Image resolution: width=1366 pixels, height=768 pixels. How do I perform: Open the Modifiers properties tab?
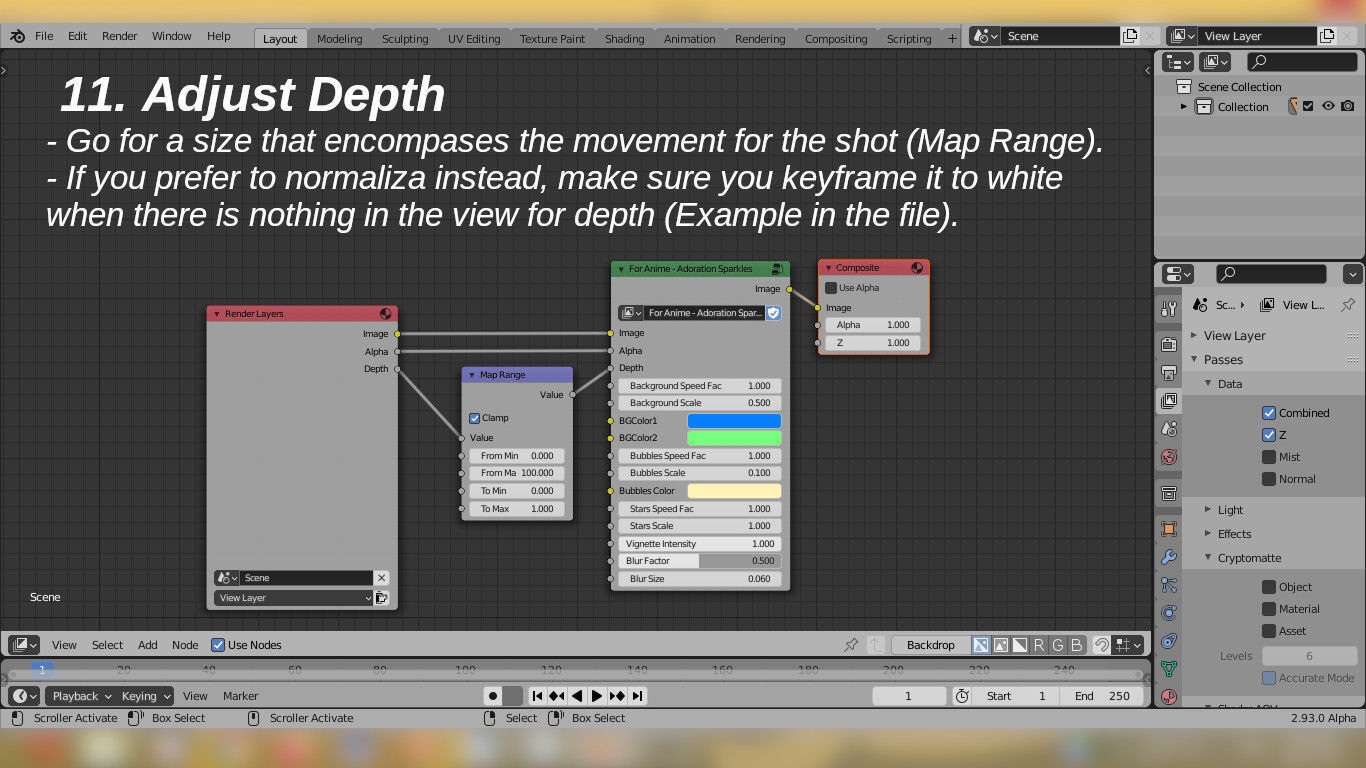point(1168,556)
